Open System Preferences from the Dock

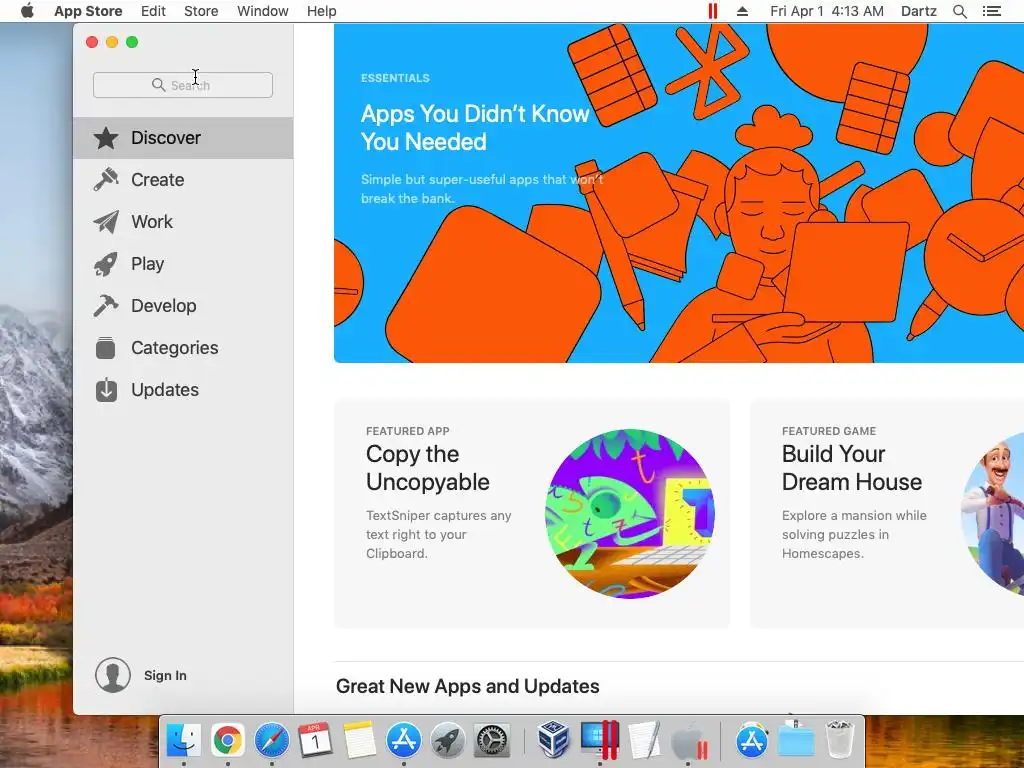click(491, 740)
